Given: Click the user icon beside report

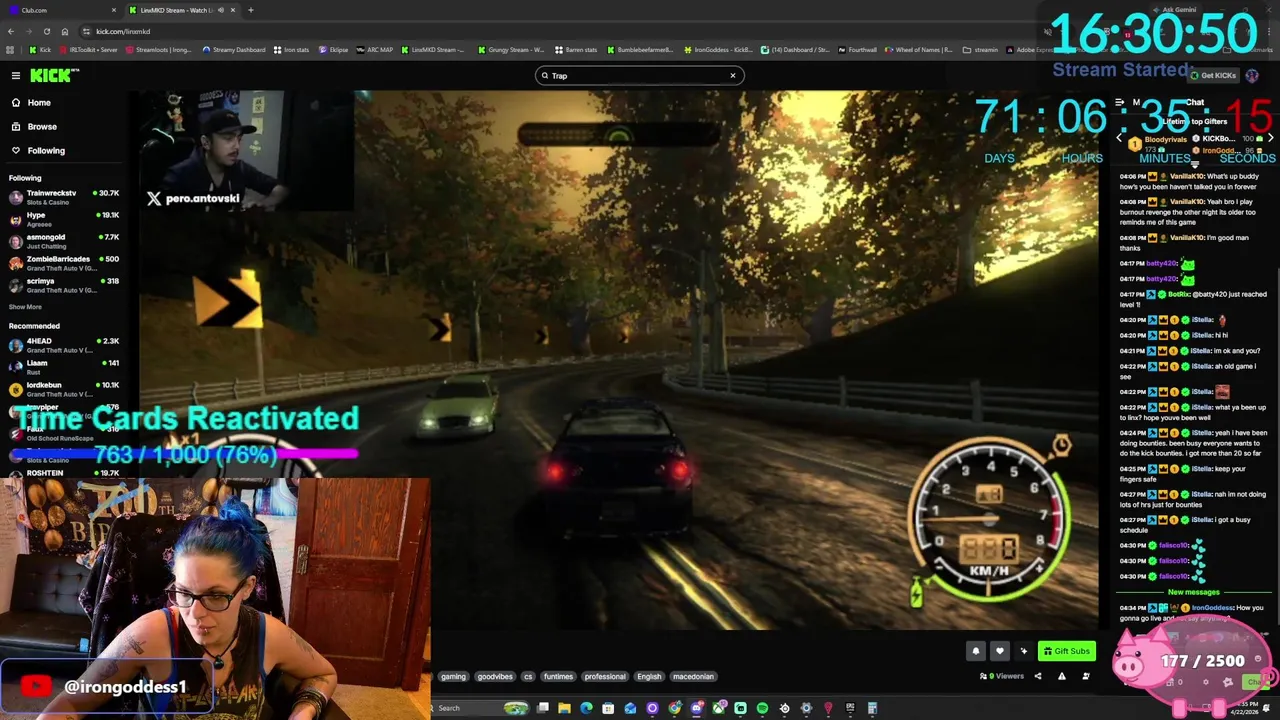Looking at the screenshot, I should (x=1086, y=676).
